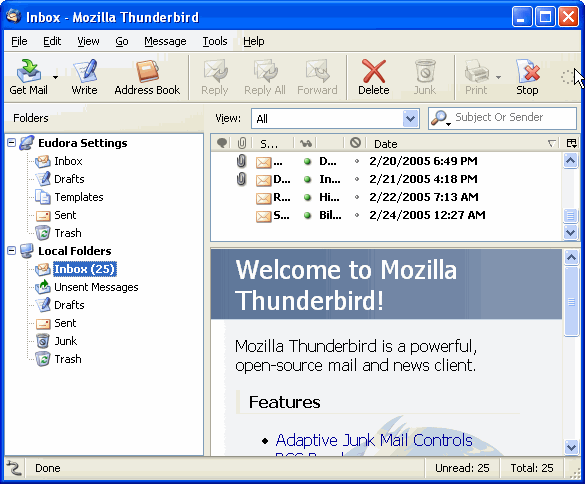Mark as Junk using toolbar icon
Screen dimensions: 585x484
tap(425, 71)
